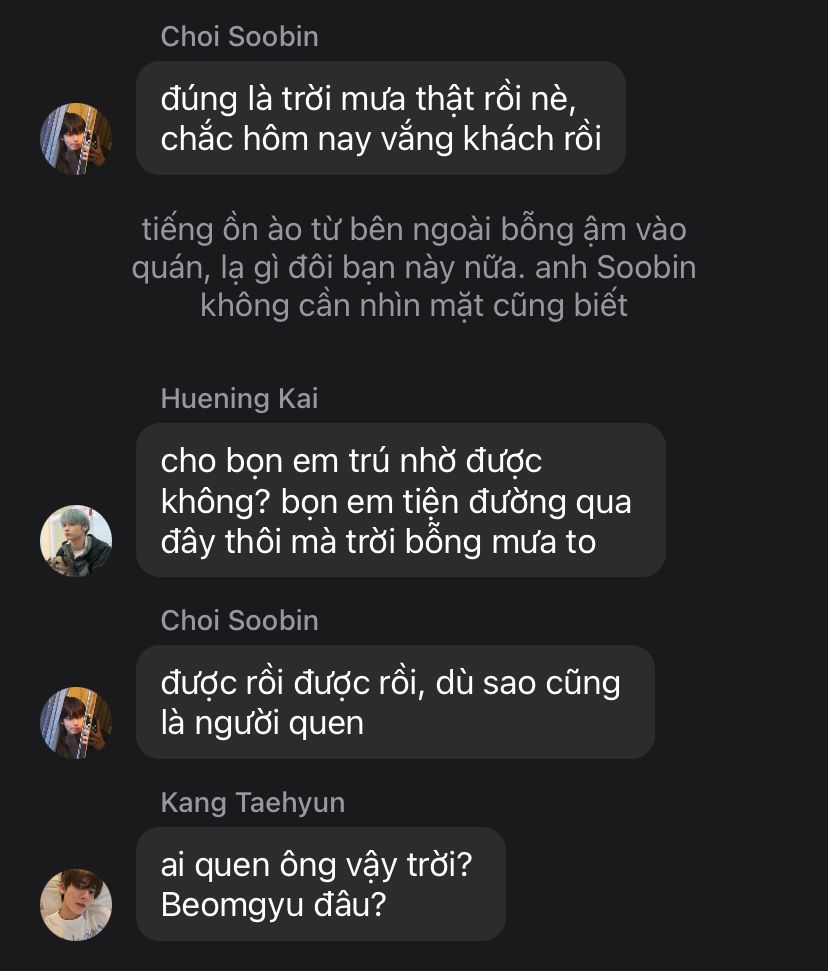Click the Huening Kai sender name

tap(239, 399)
